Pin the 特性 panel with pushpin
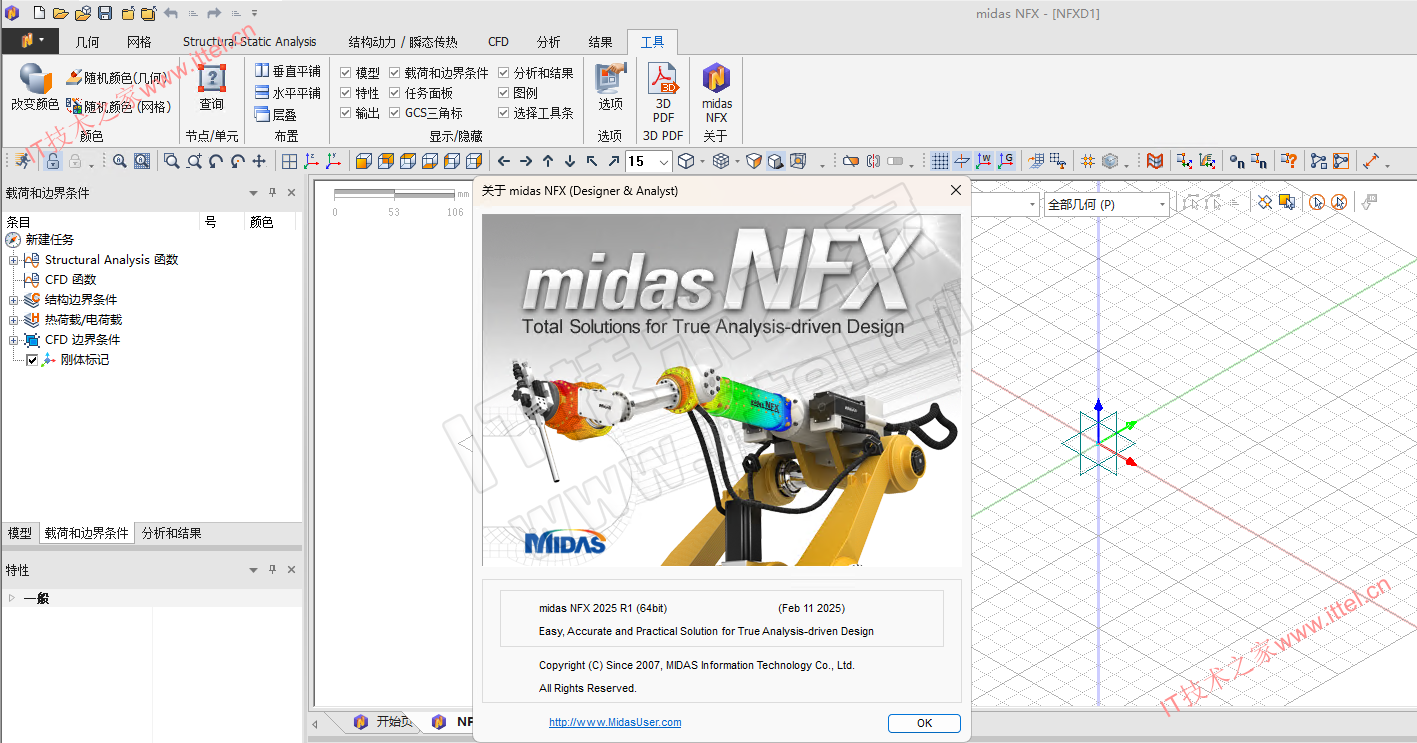Screen dimensions: 1417x743 coord(272,570)
